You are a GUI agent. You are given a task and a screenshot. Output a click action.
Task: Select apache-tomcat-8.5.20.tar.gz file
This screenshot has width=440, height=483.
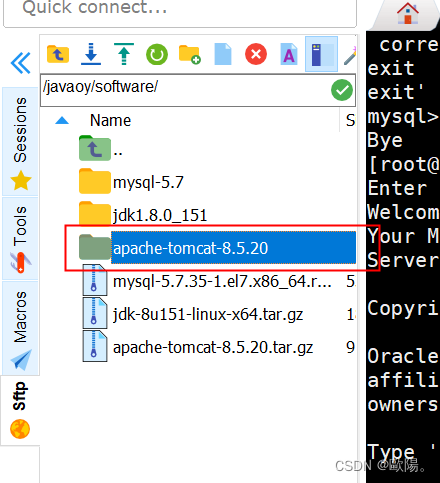pos(213,347)
